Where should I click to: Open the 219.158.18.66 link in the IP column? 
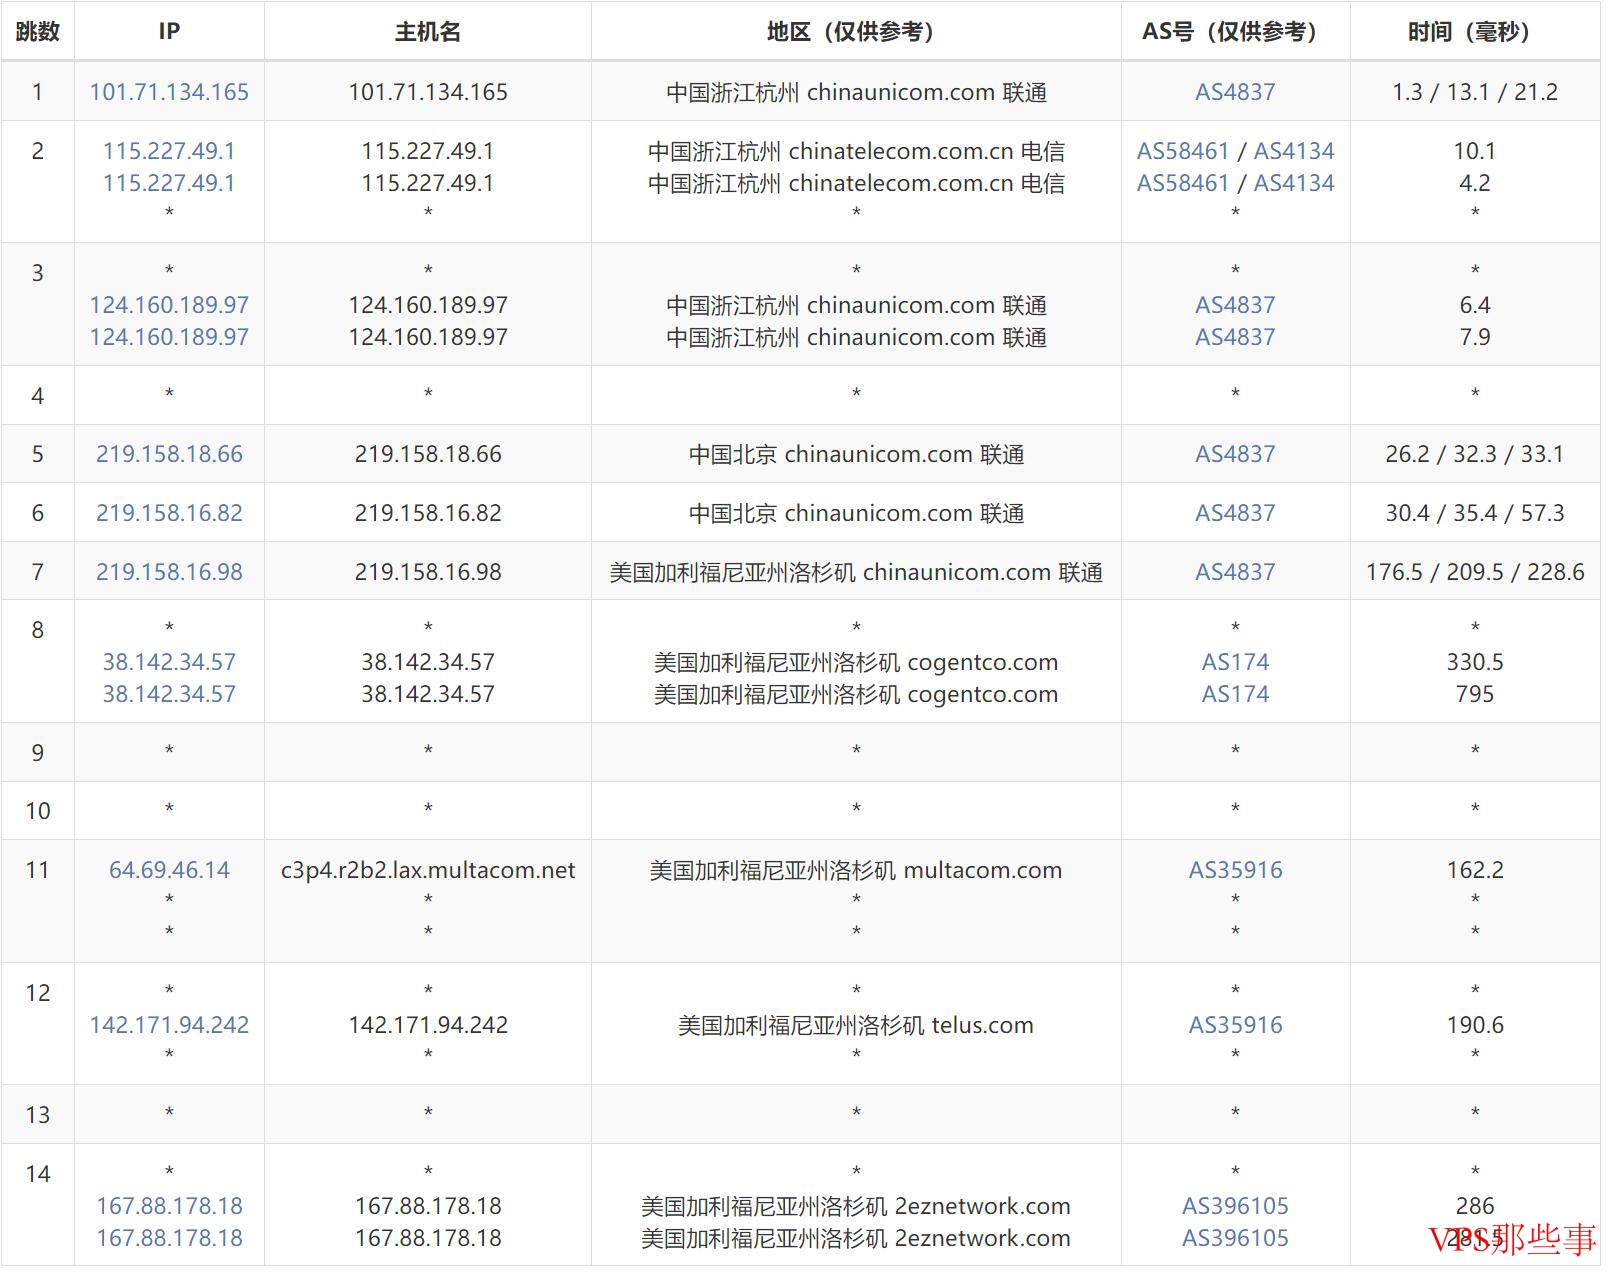(169, 454)
